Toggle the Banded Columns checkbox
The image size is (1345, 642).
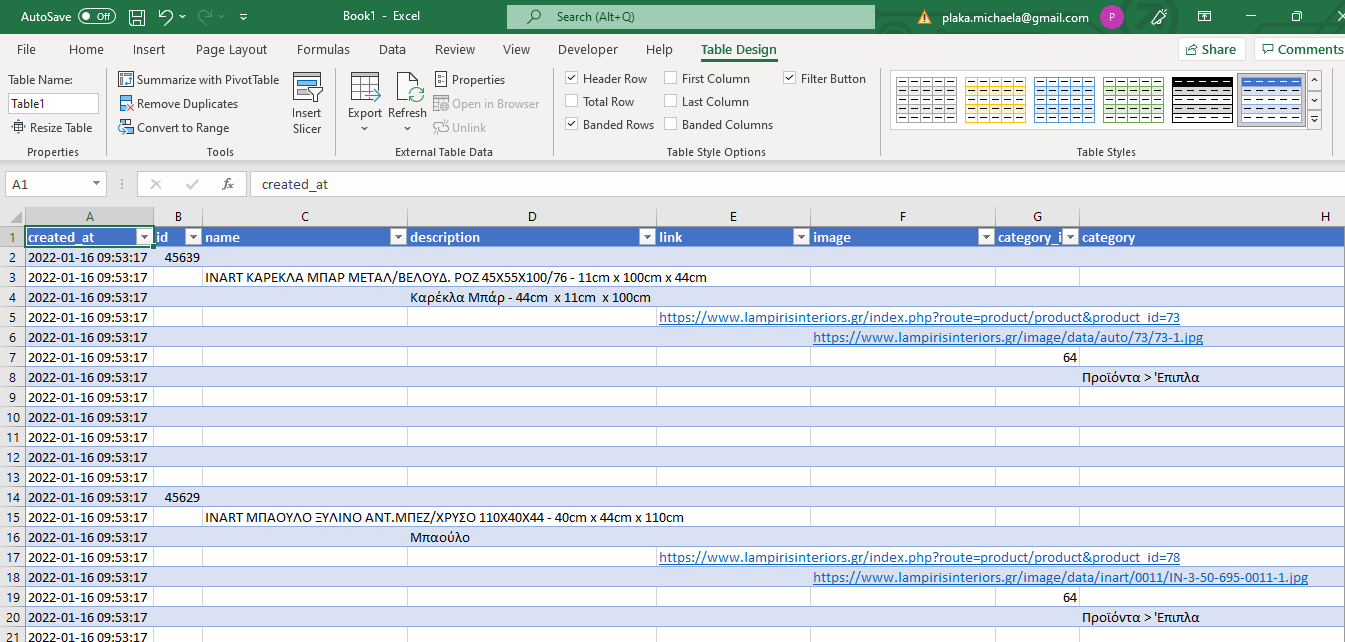coord(671,125)
